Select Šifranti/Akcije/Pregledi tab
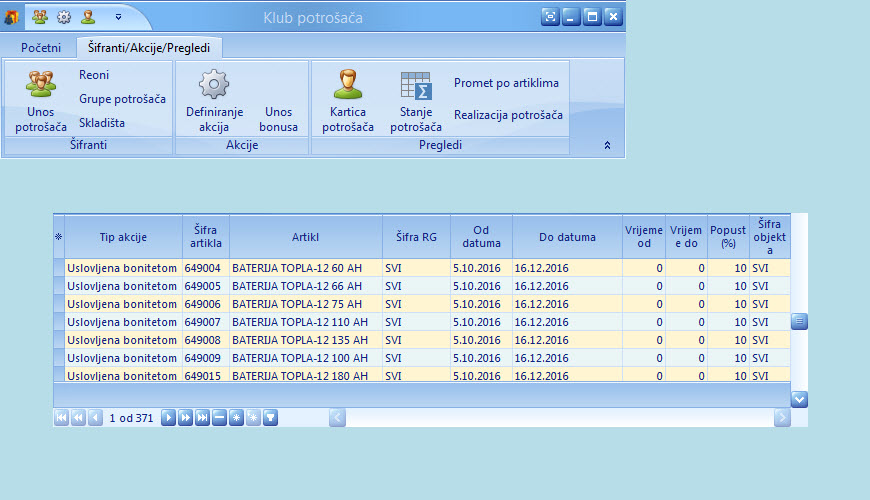This screenshot has width=870, height=500. pos(149,48)
